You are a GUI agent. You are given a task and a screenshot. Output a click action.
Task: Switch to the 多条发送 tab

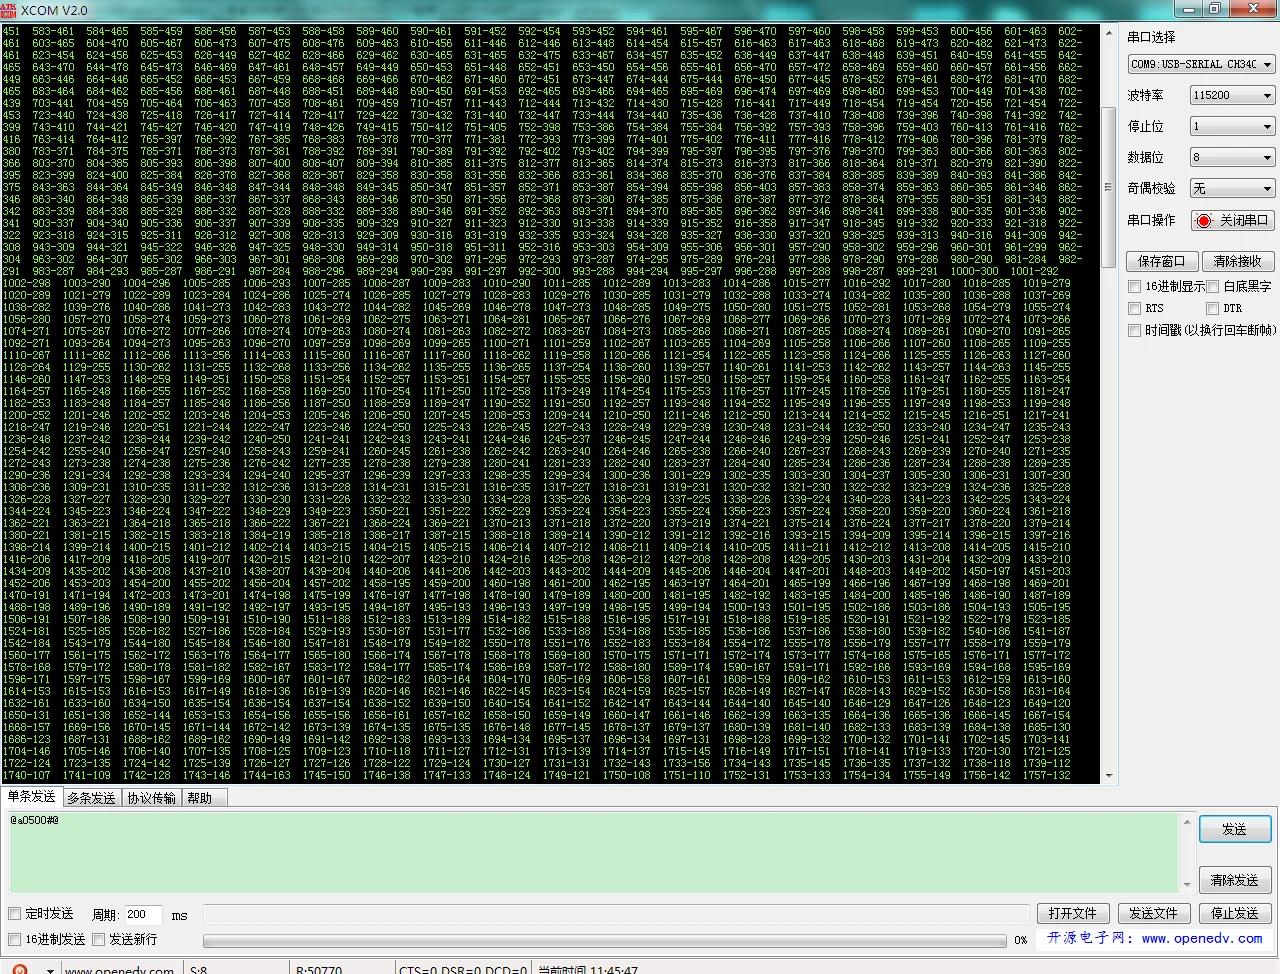pyautogui.click(x=91, y=798)
